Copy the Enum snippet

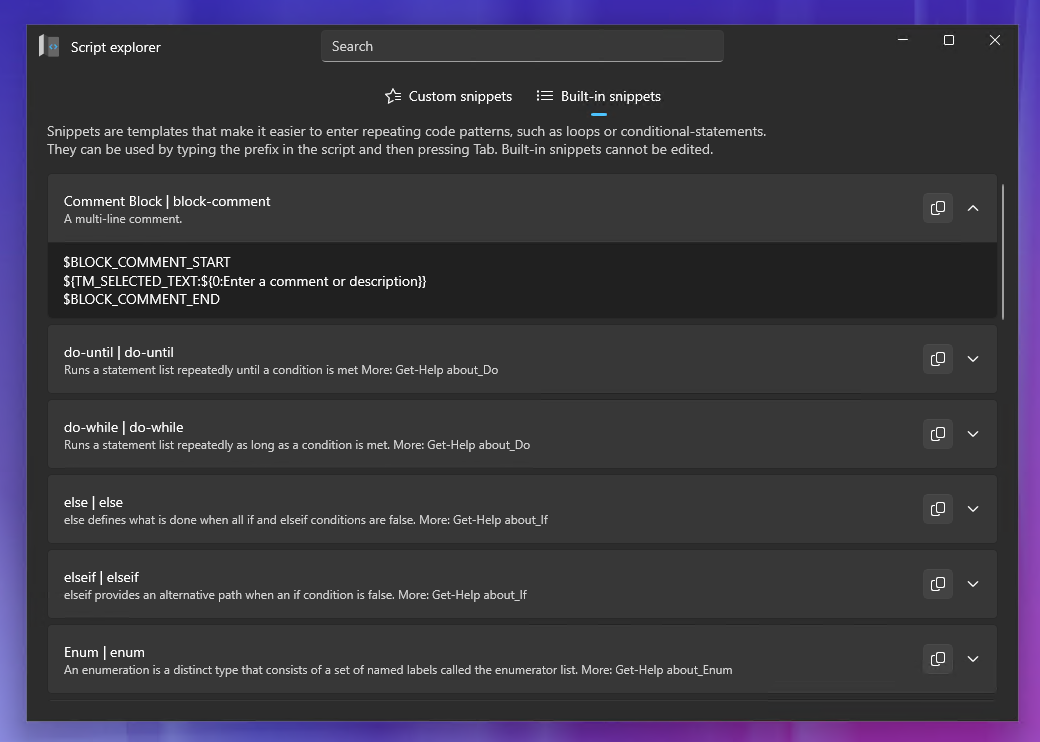coord(937,658)
